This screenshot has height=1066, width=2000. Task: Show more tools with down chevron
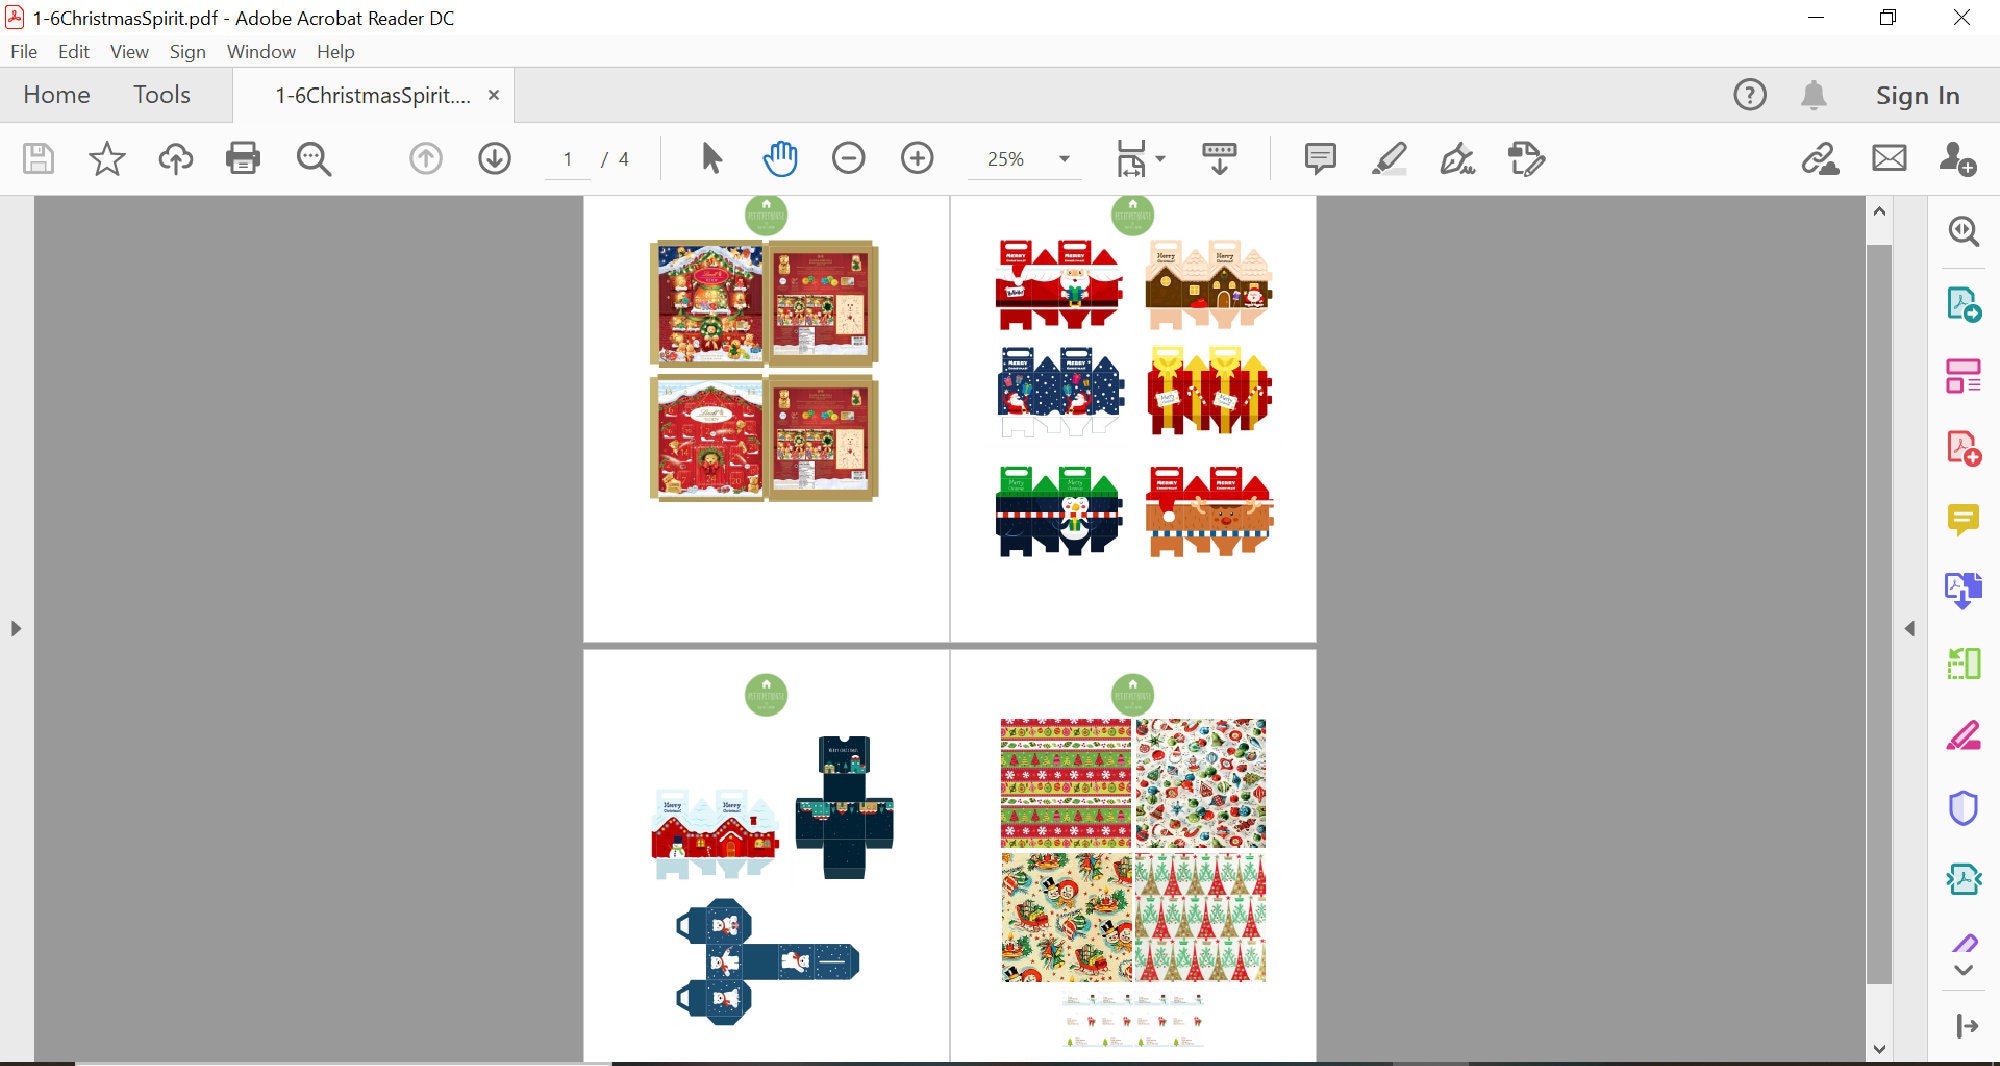coord(1963,970)
